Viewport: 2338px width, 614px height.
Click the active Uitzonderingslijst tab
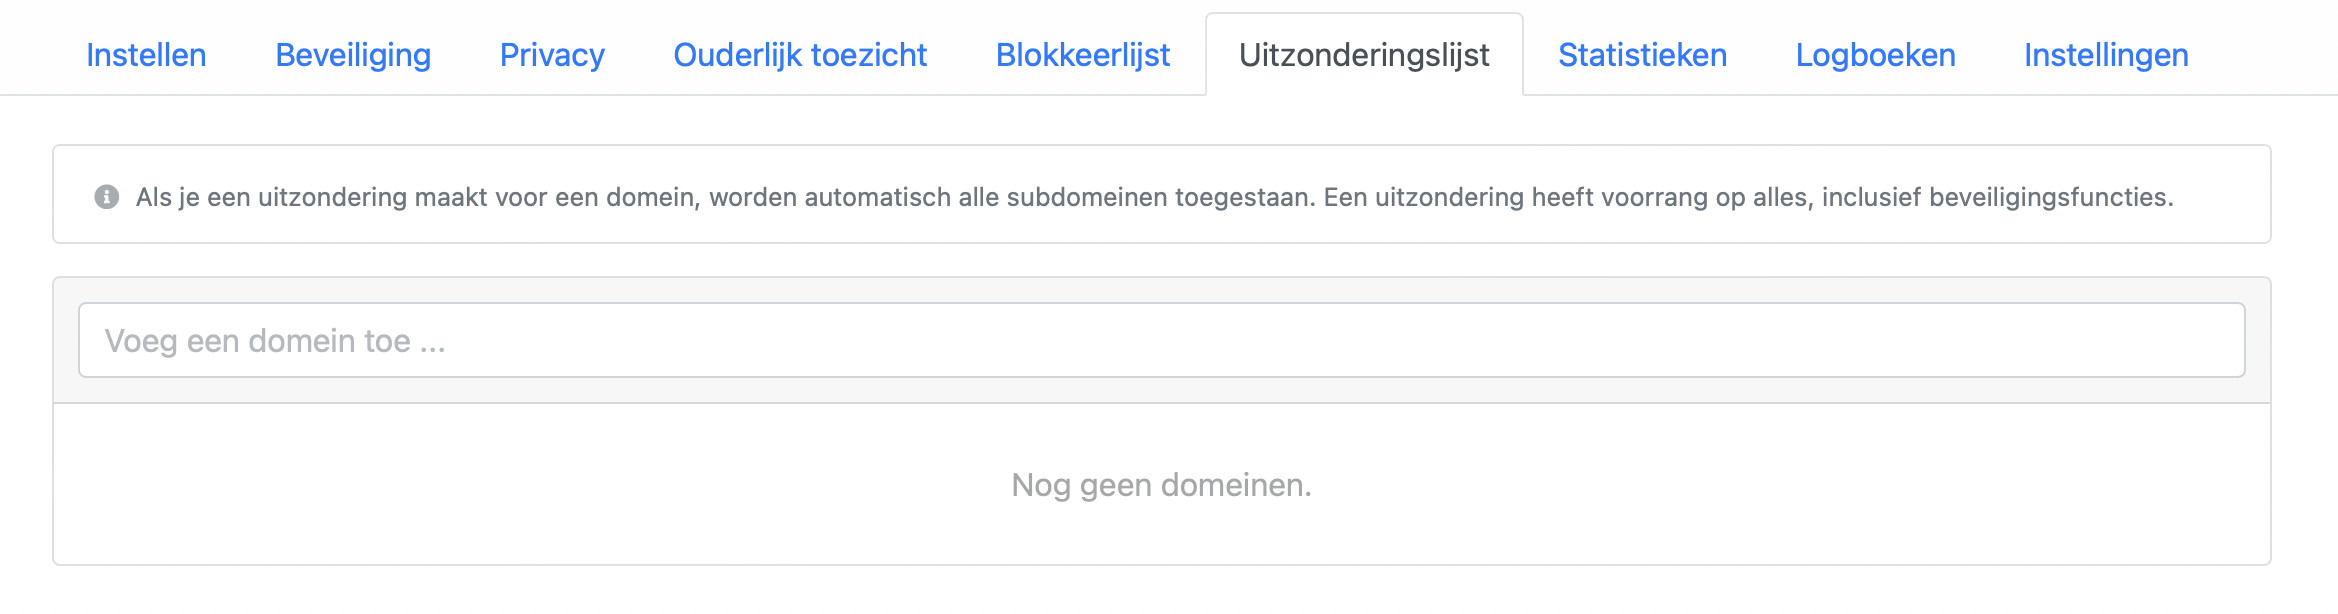point(1364,55)
